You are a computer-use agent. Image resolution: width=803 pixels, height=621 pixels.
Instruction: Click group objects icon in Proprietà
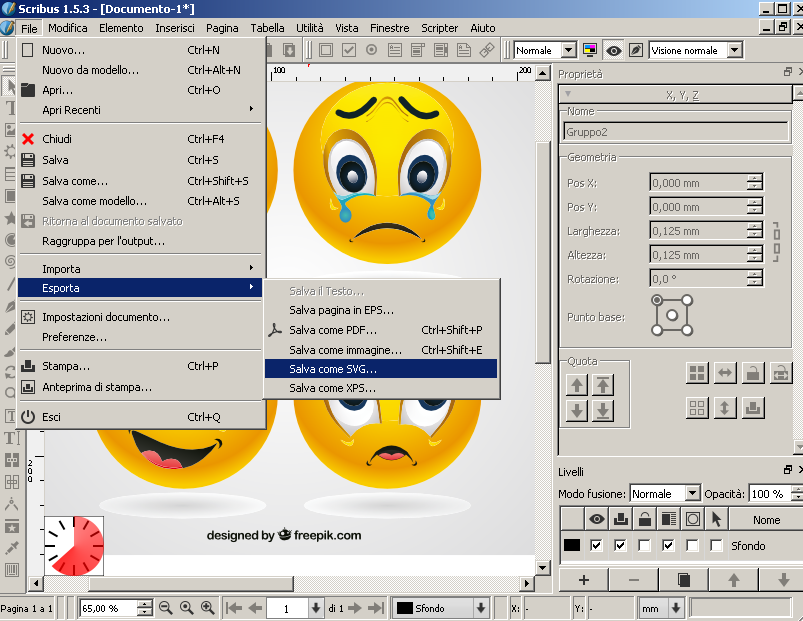tap(697, 373)
